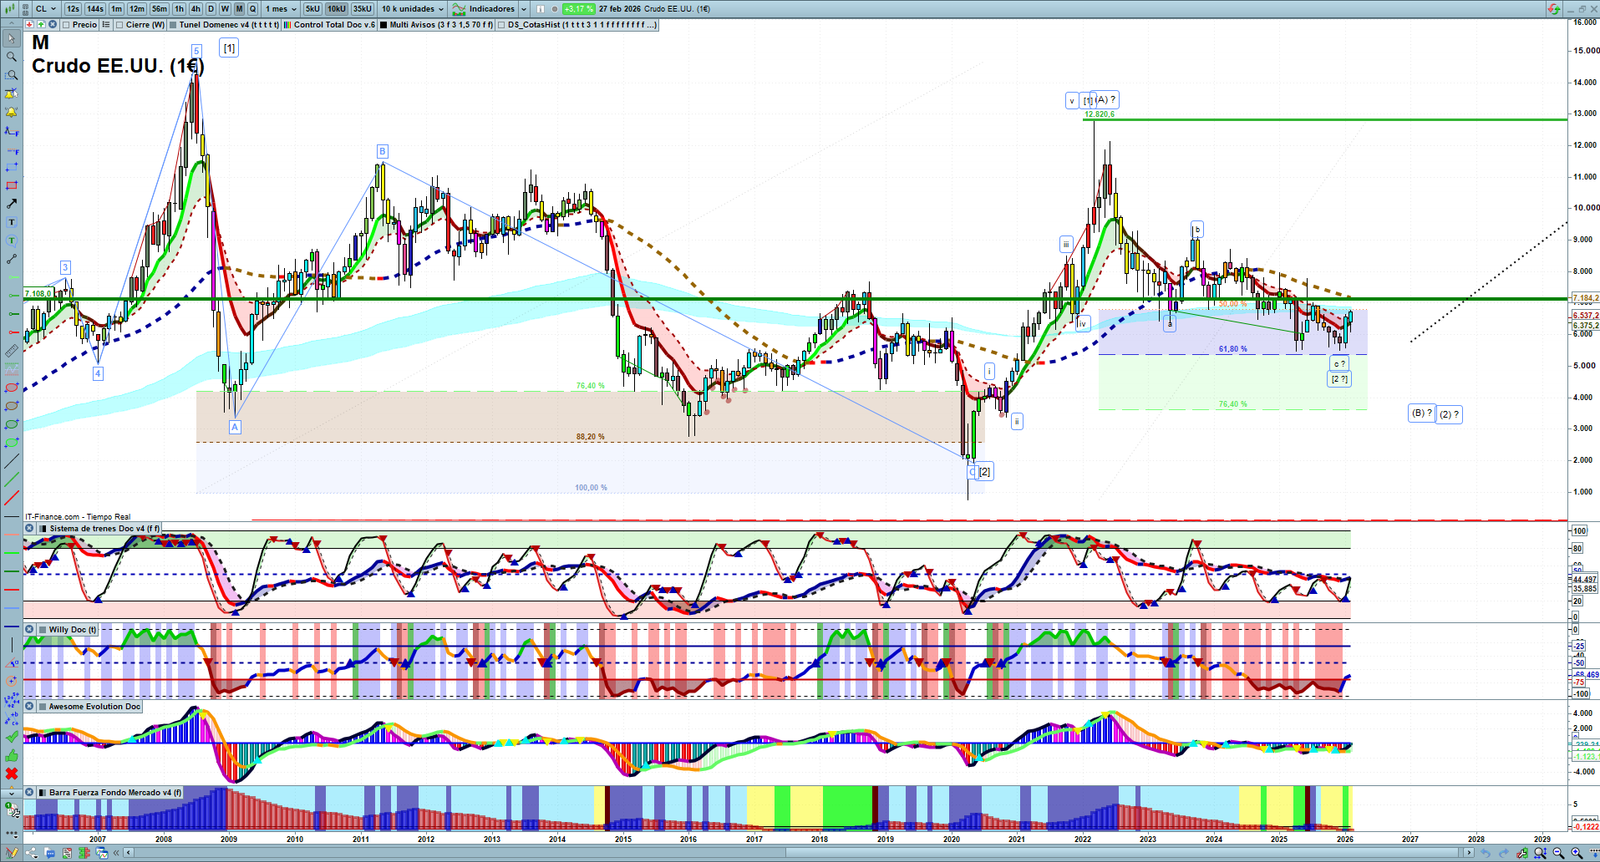Click the green checkmark tool
Image resolution: width=1600 pixels, height=862 pixels.
pyautogui.click(x=11, y=737)
